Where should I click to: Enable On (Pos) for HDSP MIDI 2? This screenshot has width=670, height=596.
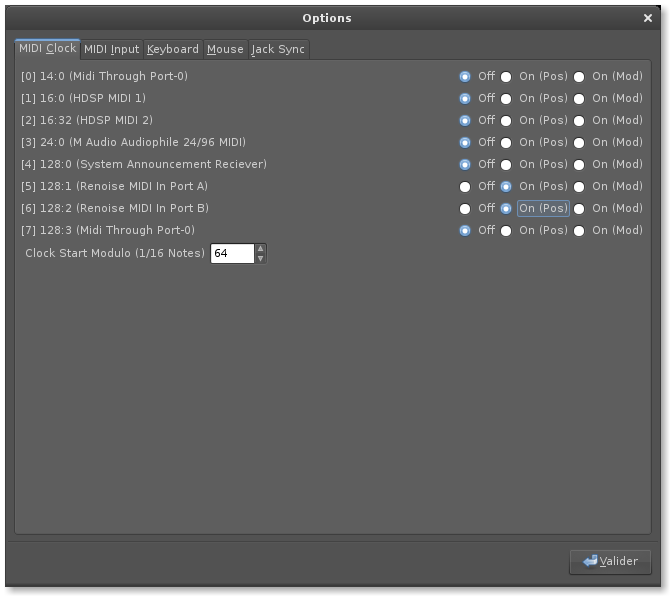[506, 120]
